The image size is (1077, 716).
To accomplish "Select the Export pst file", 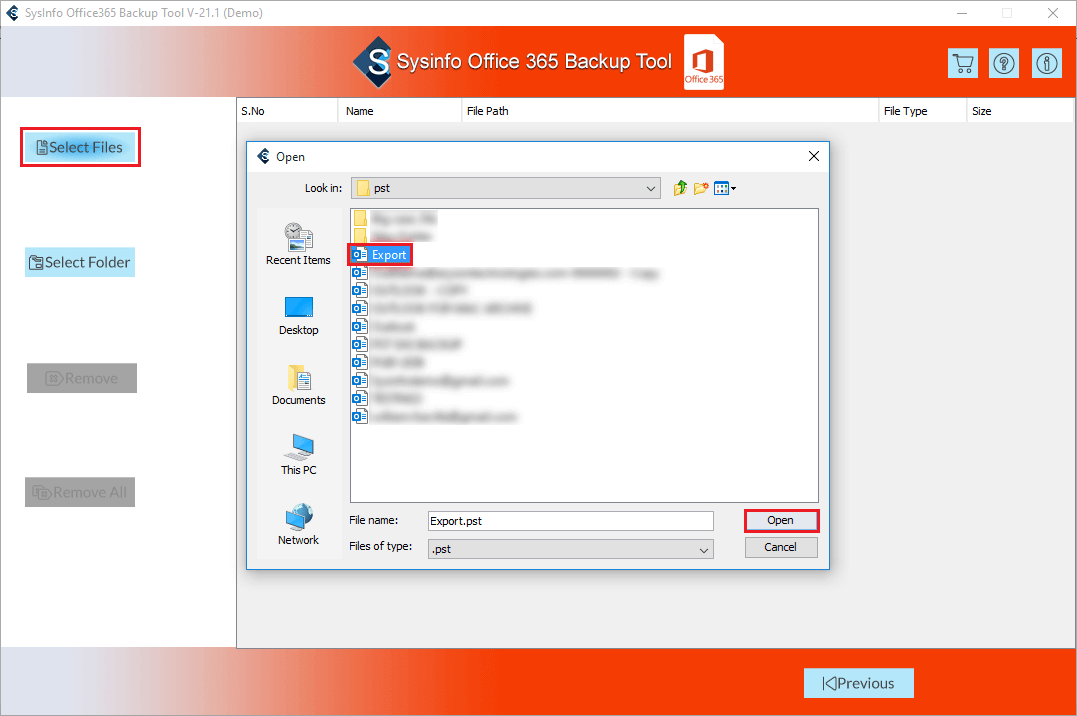I will pos(380,255).
